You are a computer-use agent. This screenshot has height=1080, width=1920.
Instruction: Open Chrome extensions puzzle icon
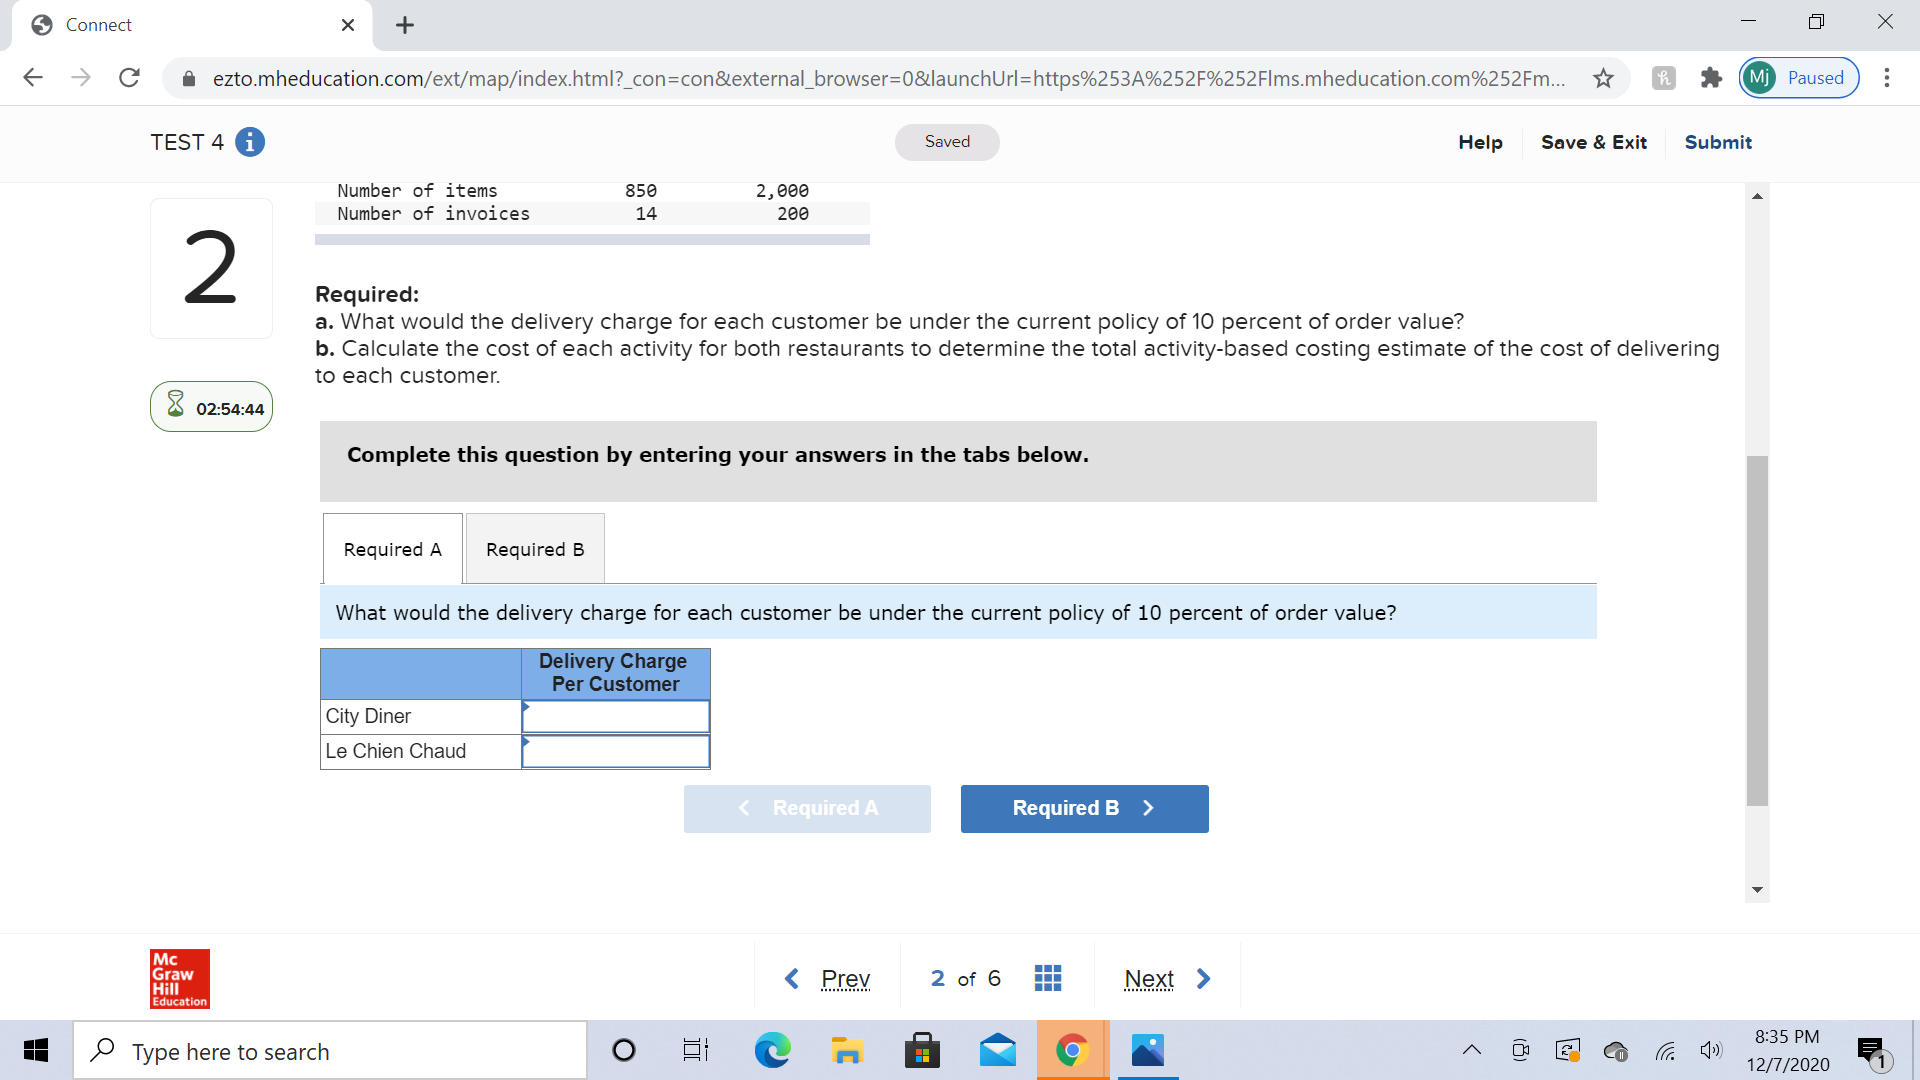[1711, 78]
